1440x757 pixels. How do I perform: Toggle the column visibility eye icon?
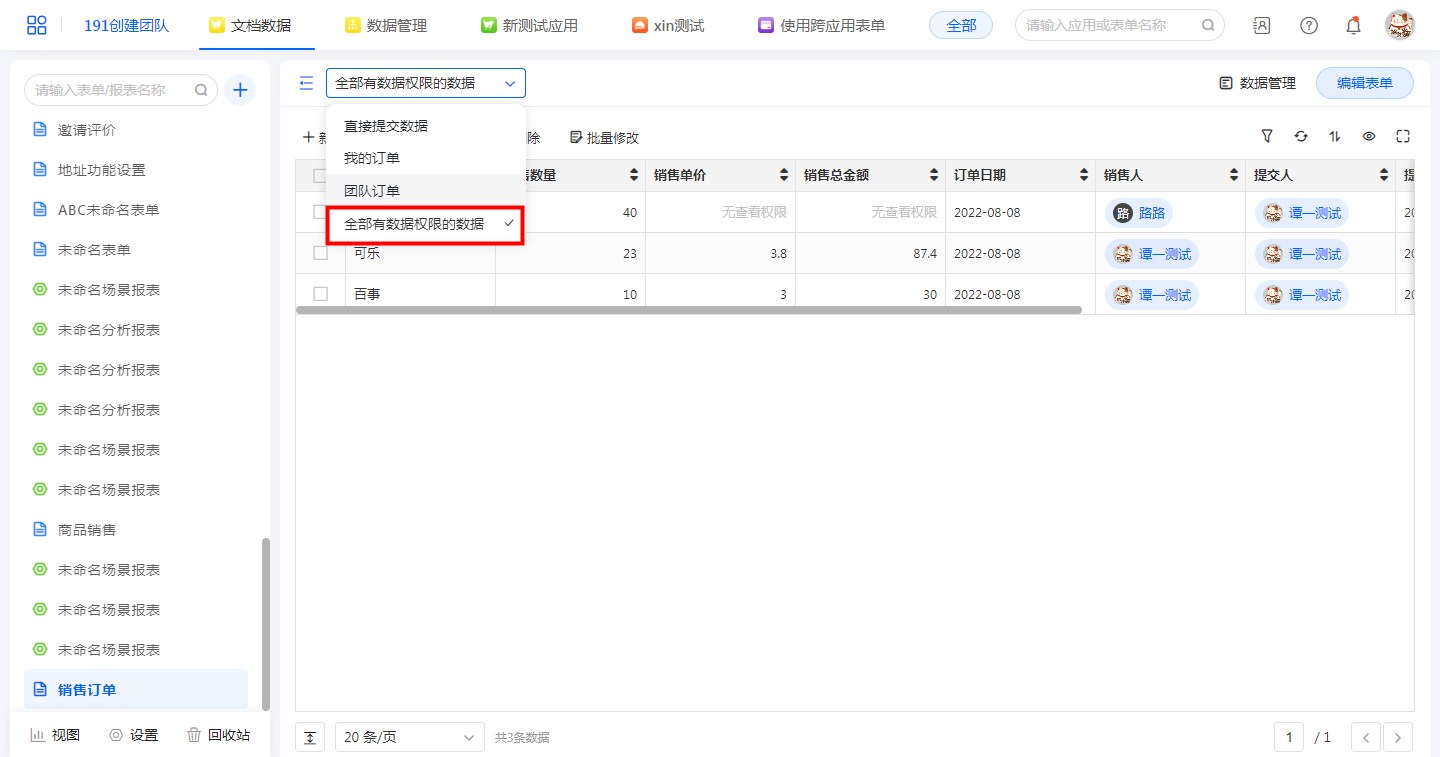tap(1369, 137)
